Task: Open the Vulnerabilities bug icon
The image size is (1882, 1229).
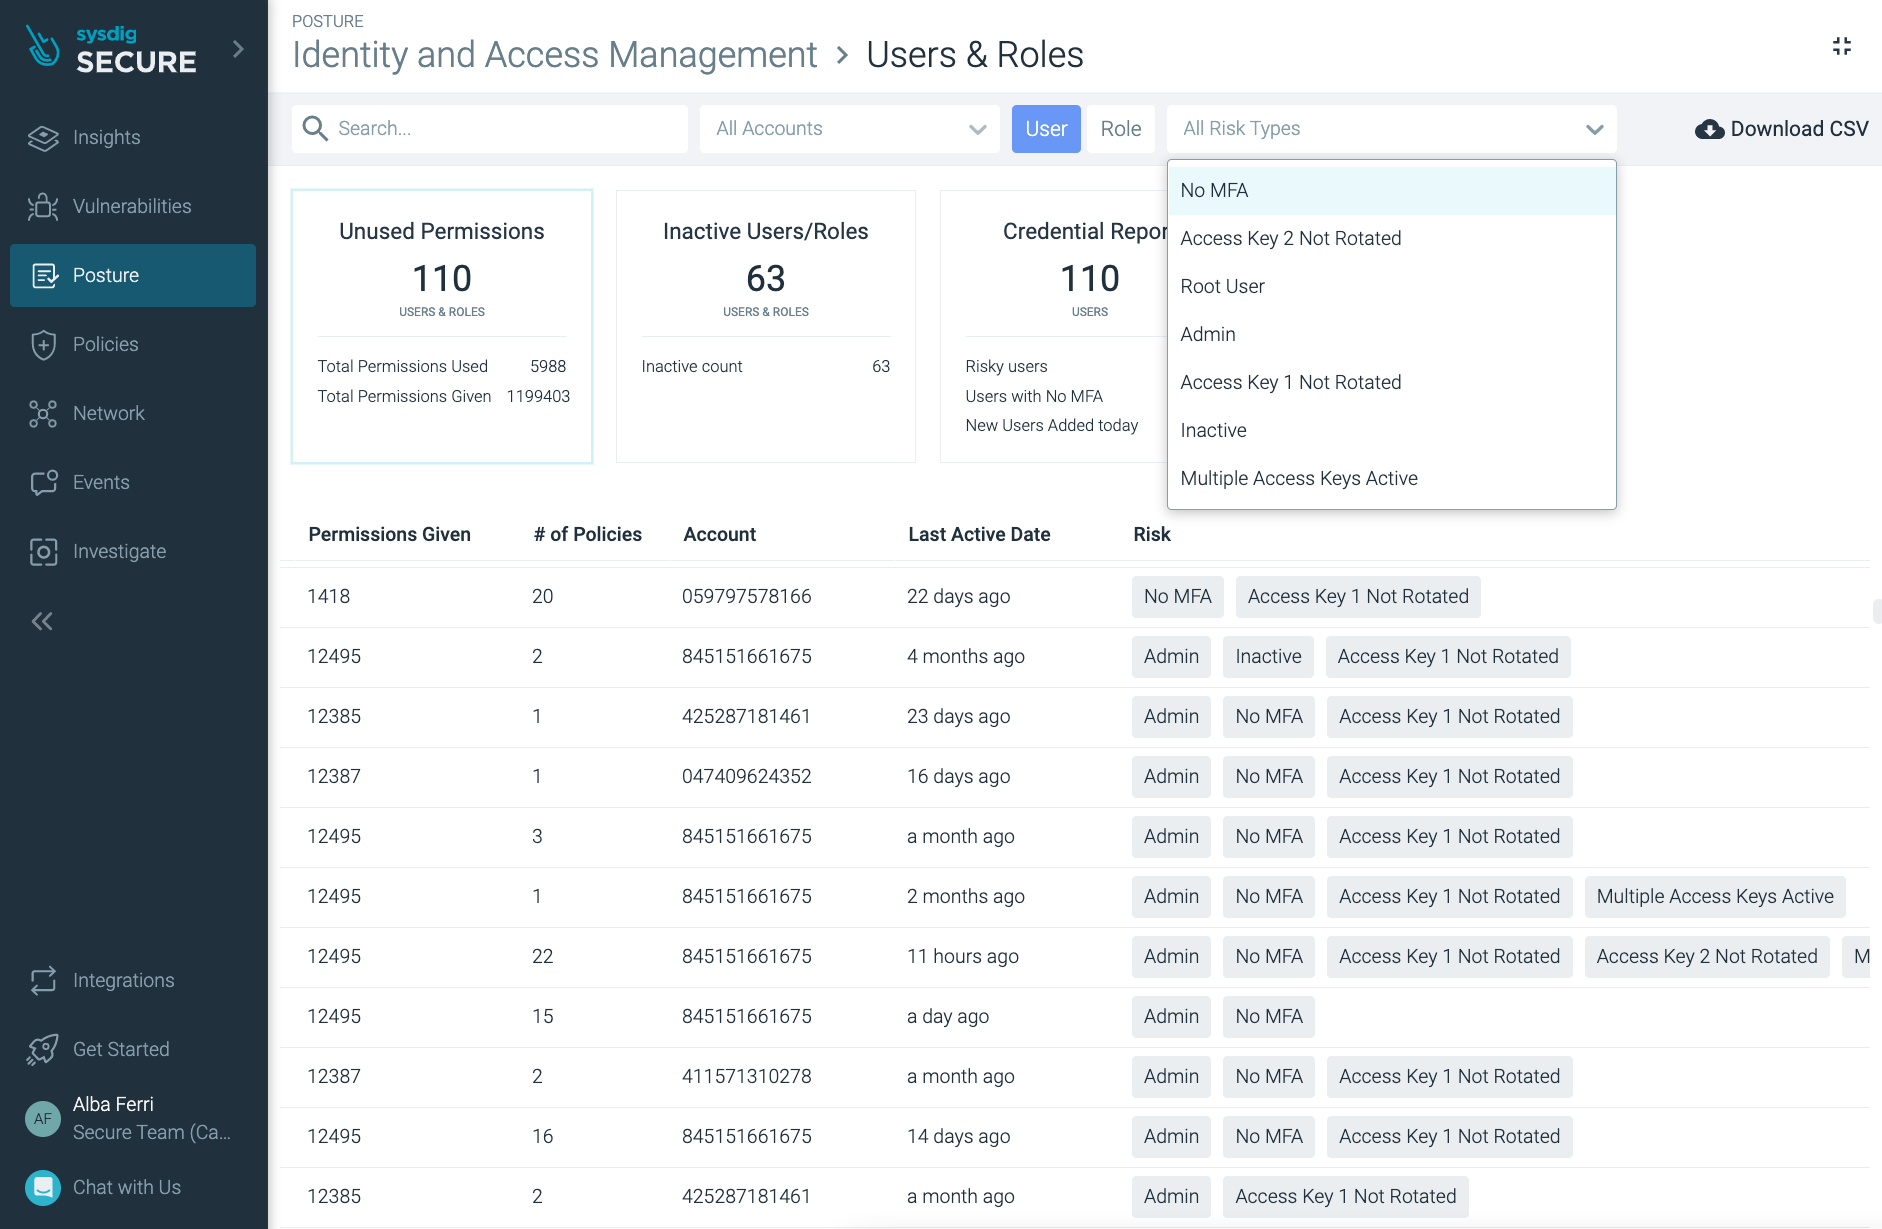Action: [x=43, y=206]
